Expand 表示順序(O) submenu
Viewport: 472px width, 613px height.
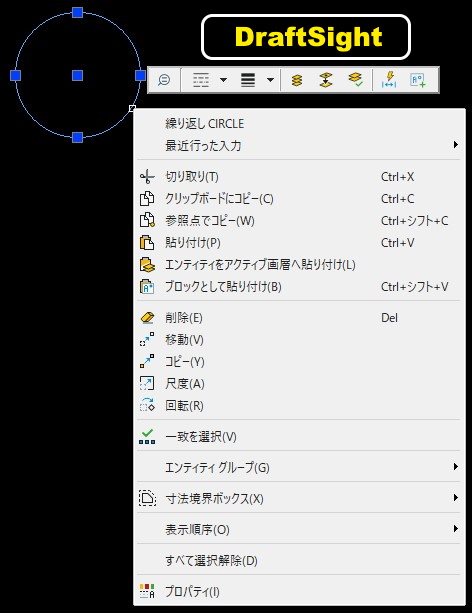click(x=300, y=529)
